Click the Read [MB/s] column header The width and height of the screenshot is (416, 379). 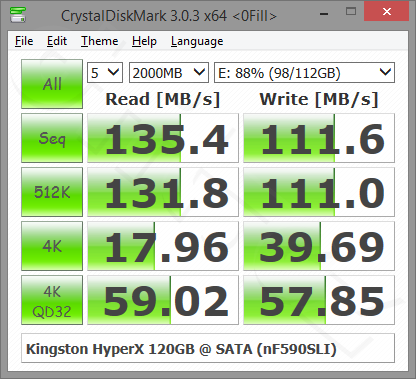[163, 99]
